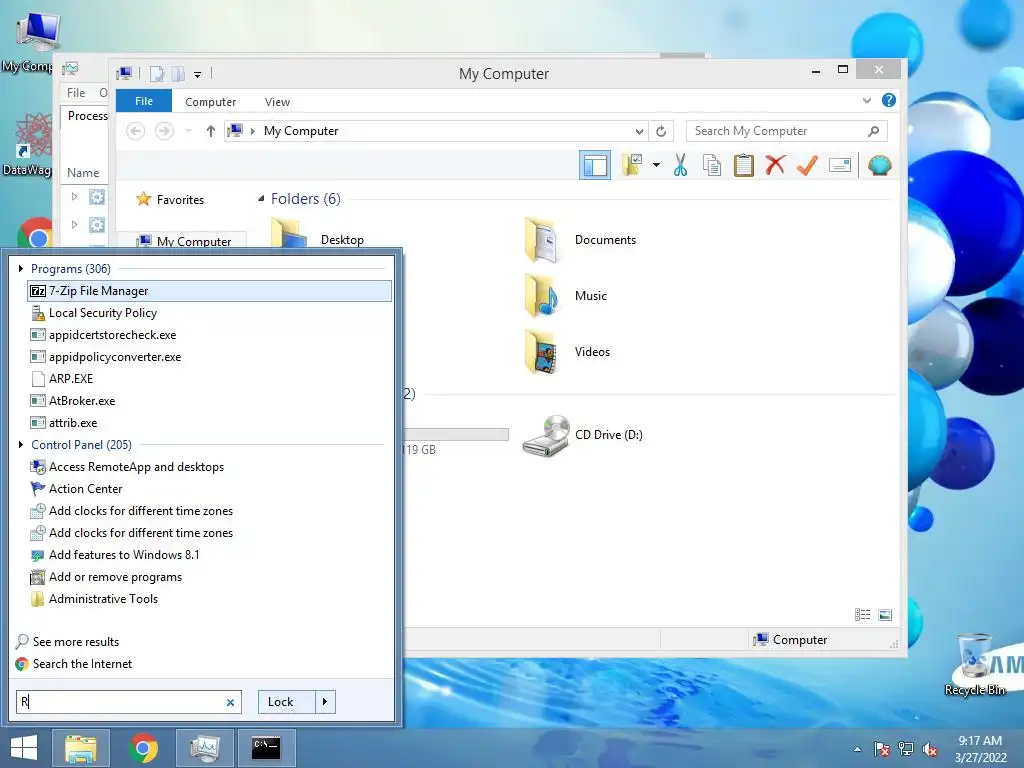The width and height of the screenshot is (1024, 768).
Task: Click the blue Help question mark icon
Action: (888, 100)
